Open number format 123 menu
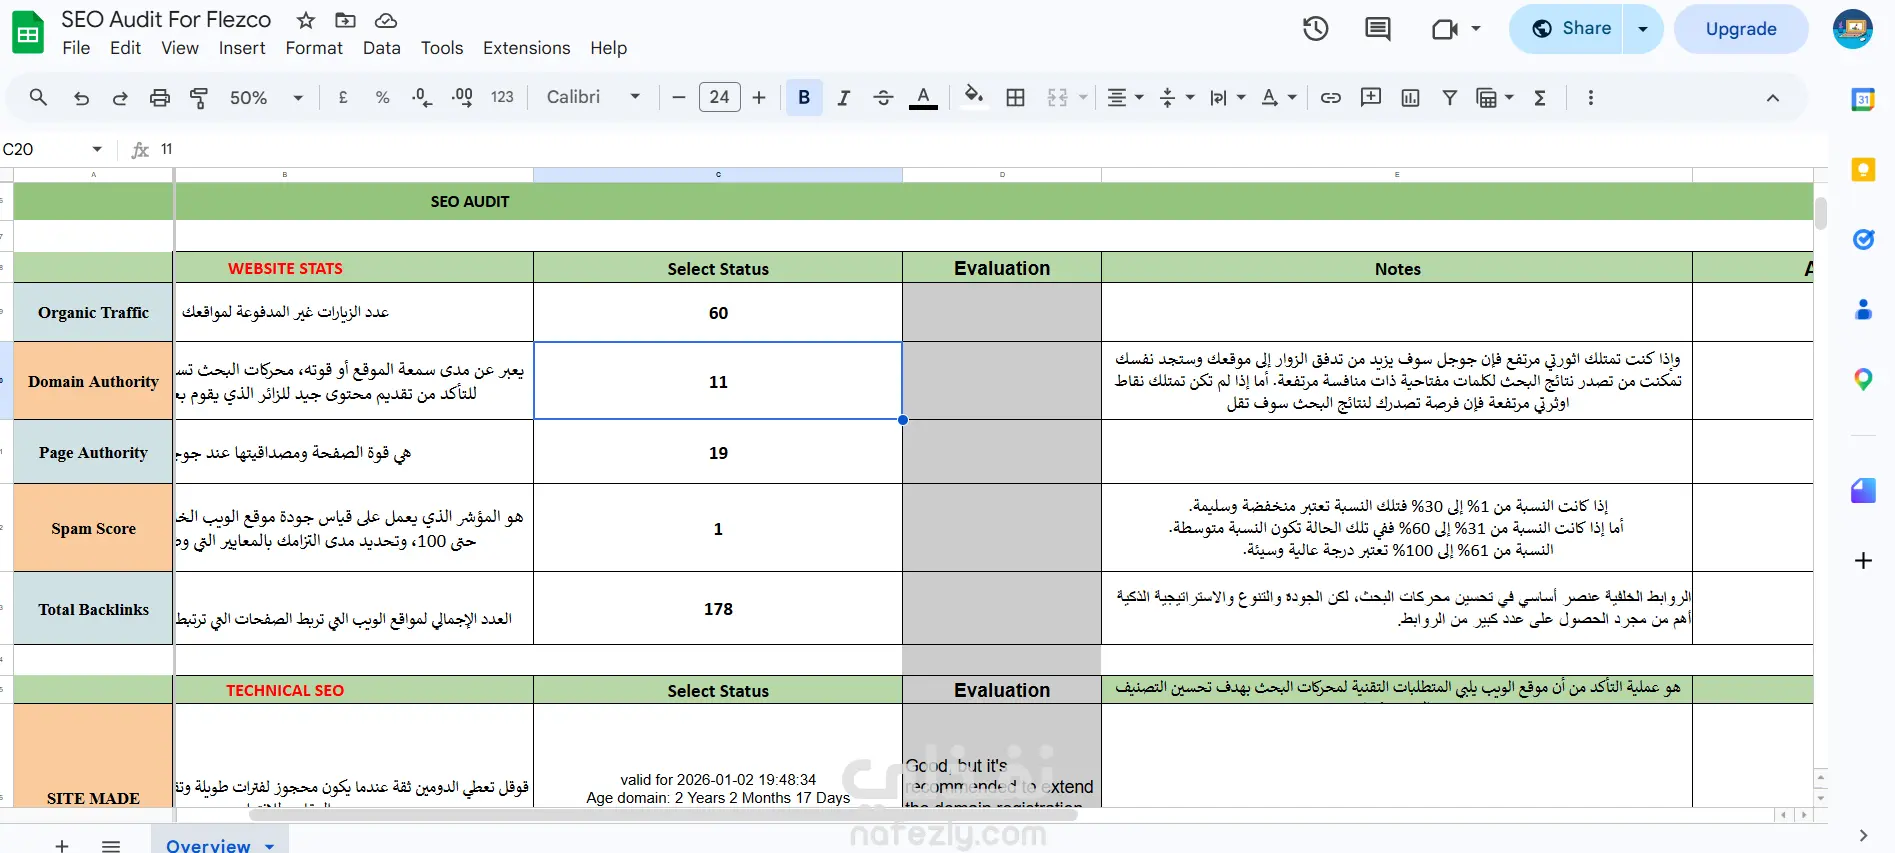Image resolution: width=1895 pixels, height=853 pixels. pos(502,97)
